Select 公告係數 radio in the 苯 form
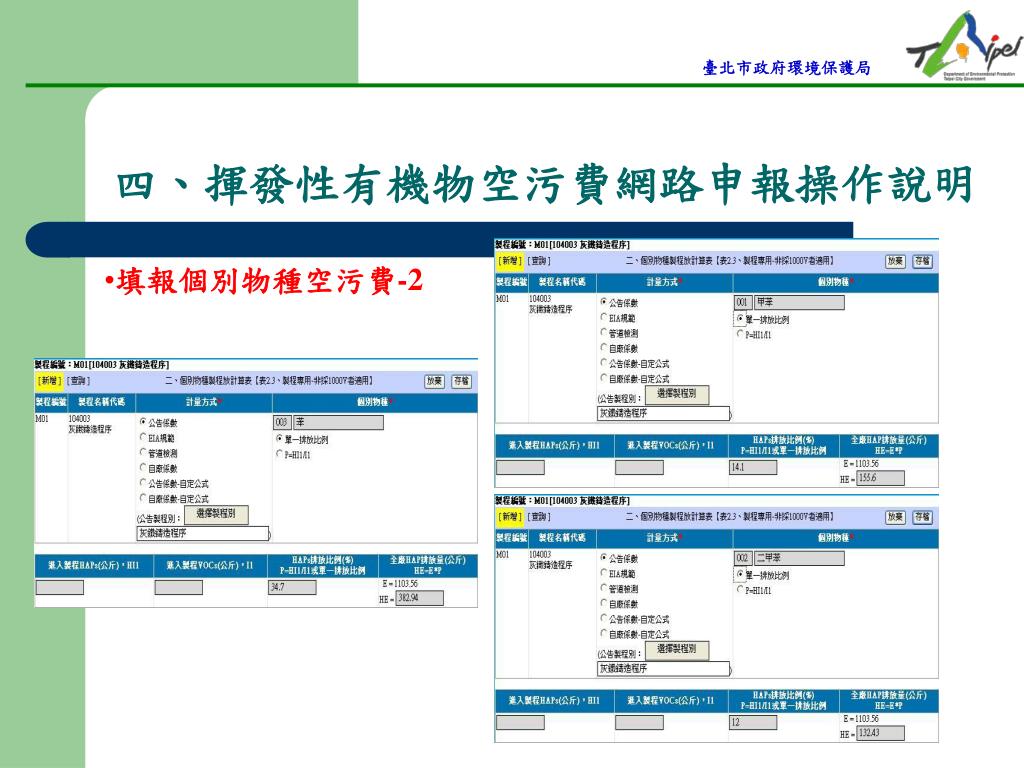Screen dimensions: 1024x768 coord(143,423)
